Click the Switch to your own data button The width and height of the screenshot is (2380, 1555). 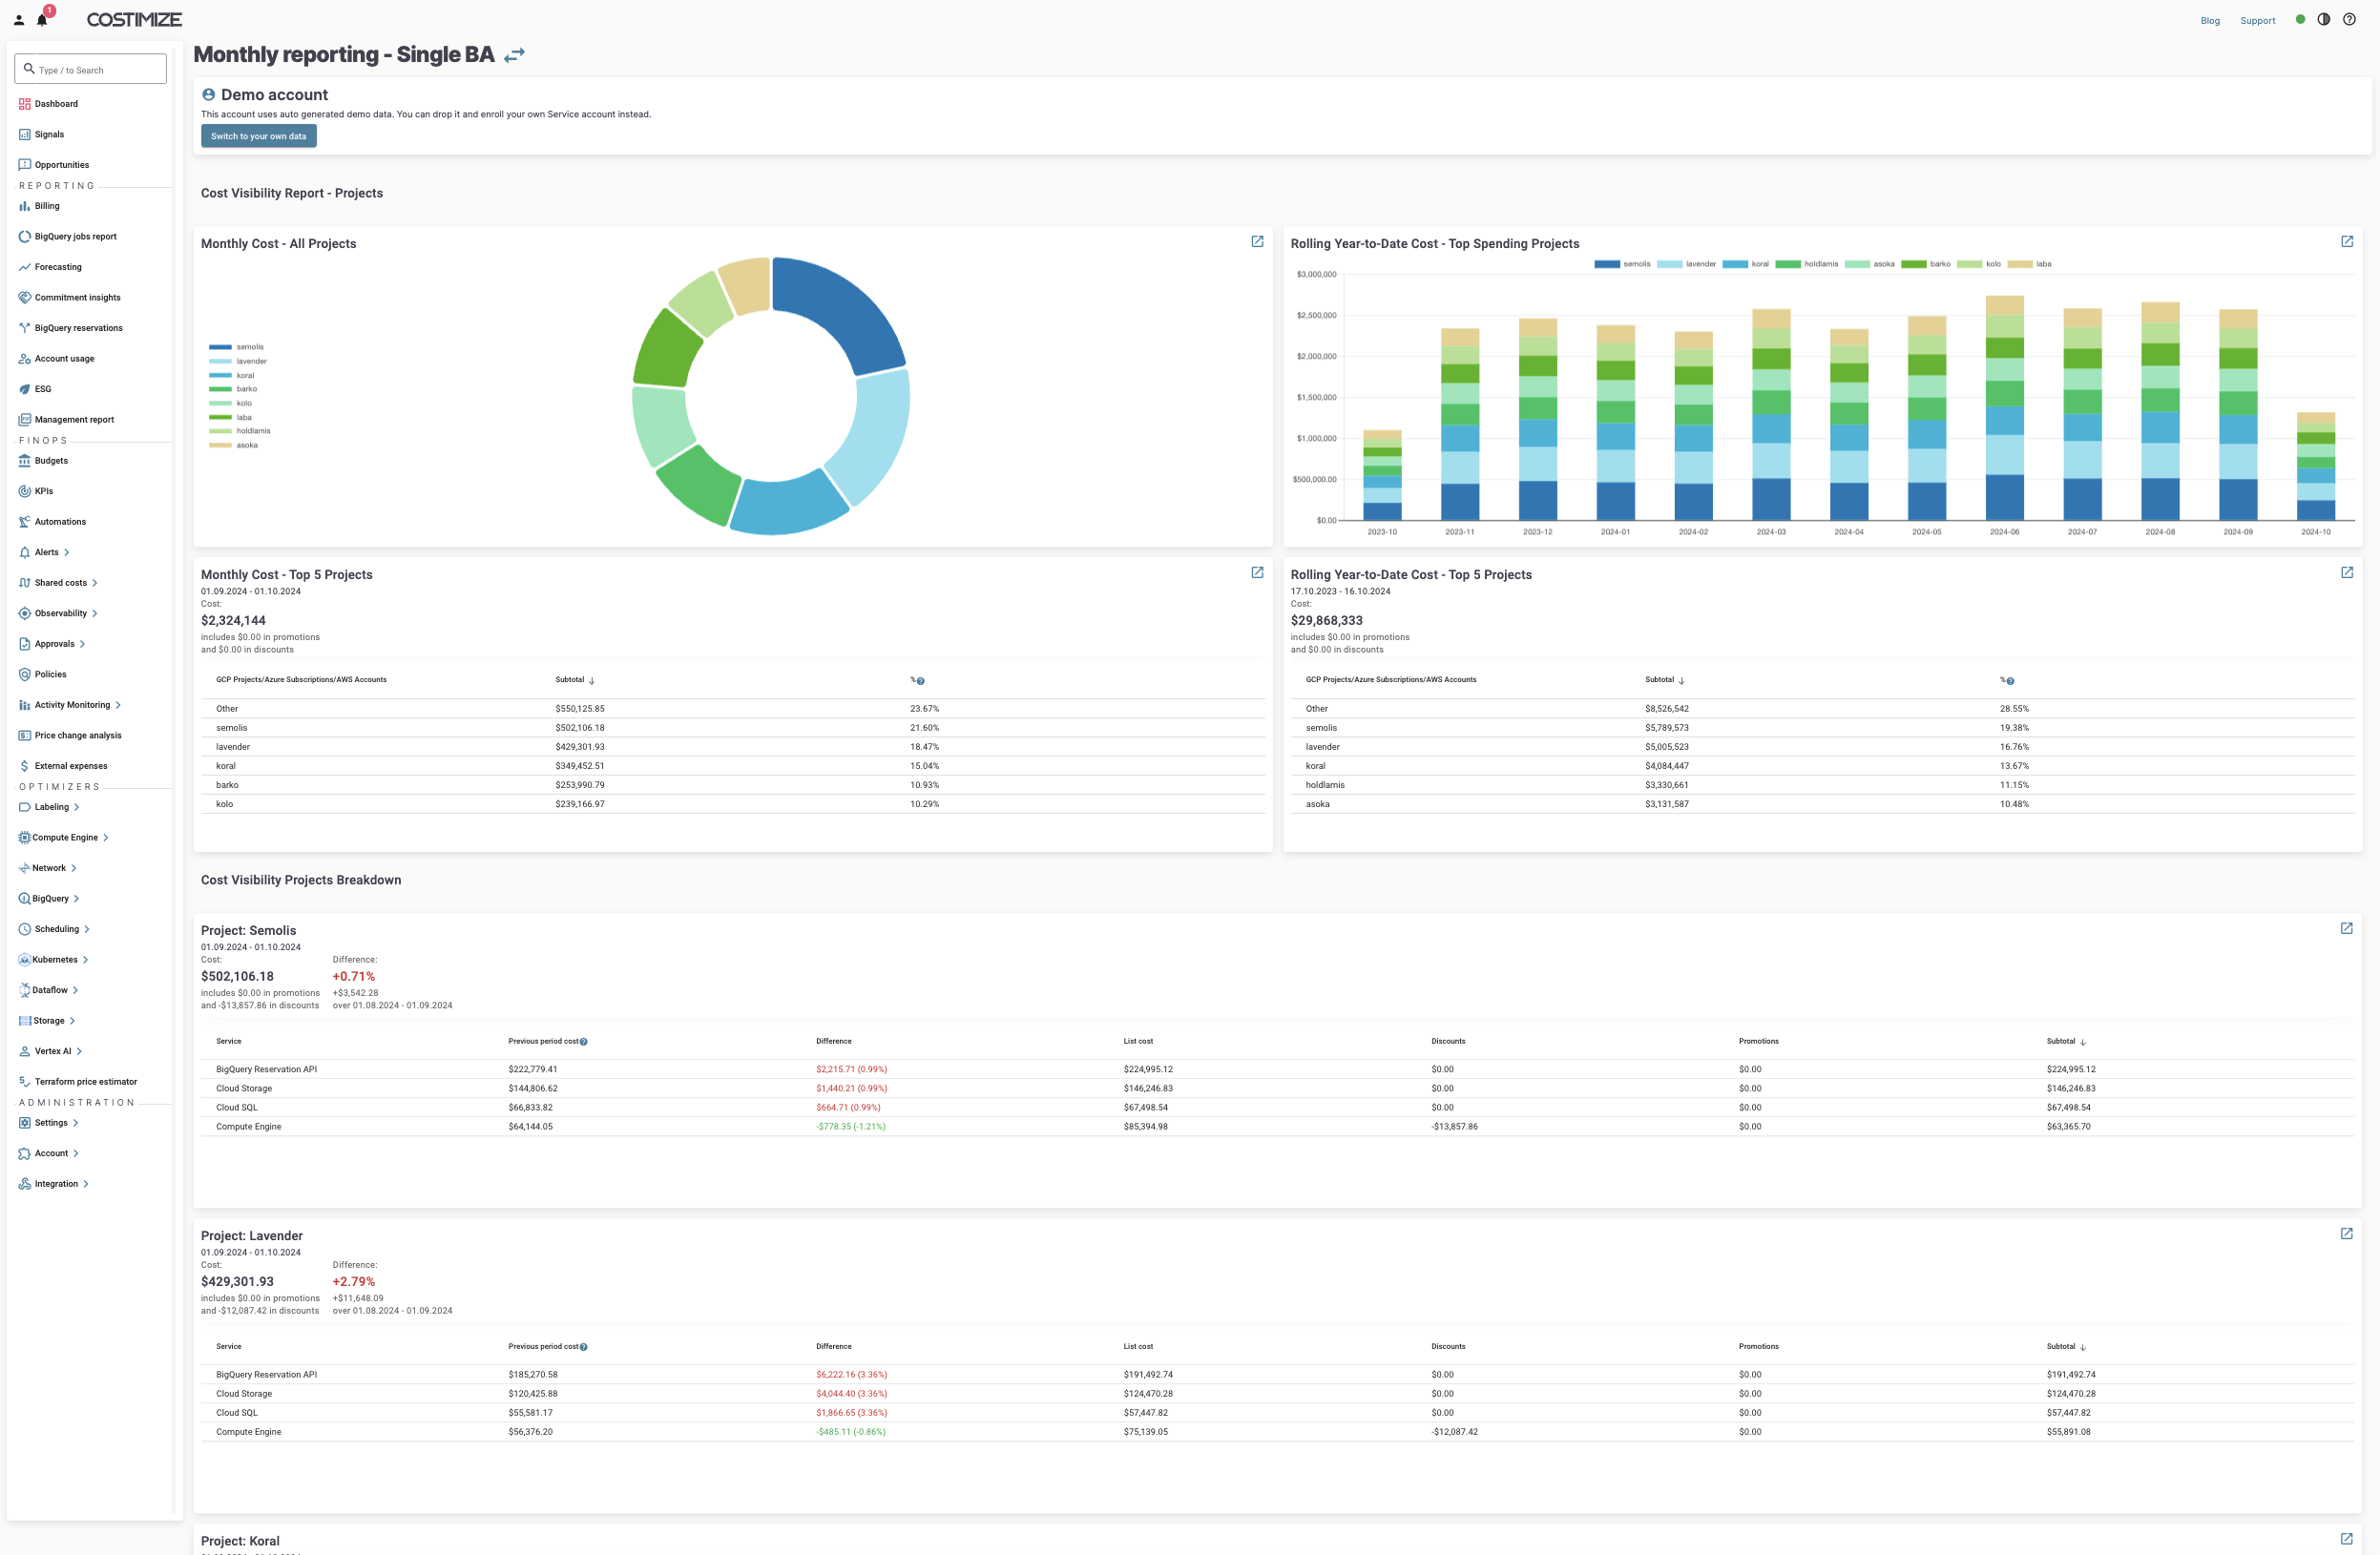(258, 136)
